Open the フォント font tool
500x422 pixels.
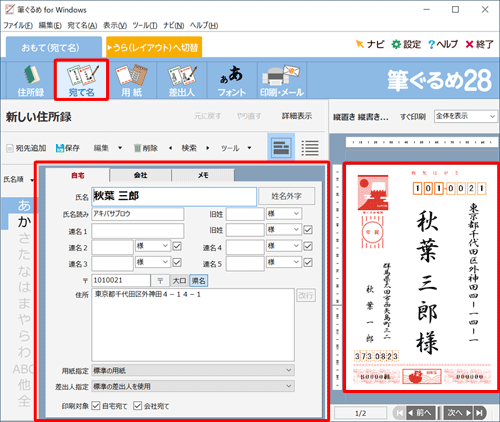pos(232,80)
